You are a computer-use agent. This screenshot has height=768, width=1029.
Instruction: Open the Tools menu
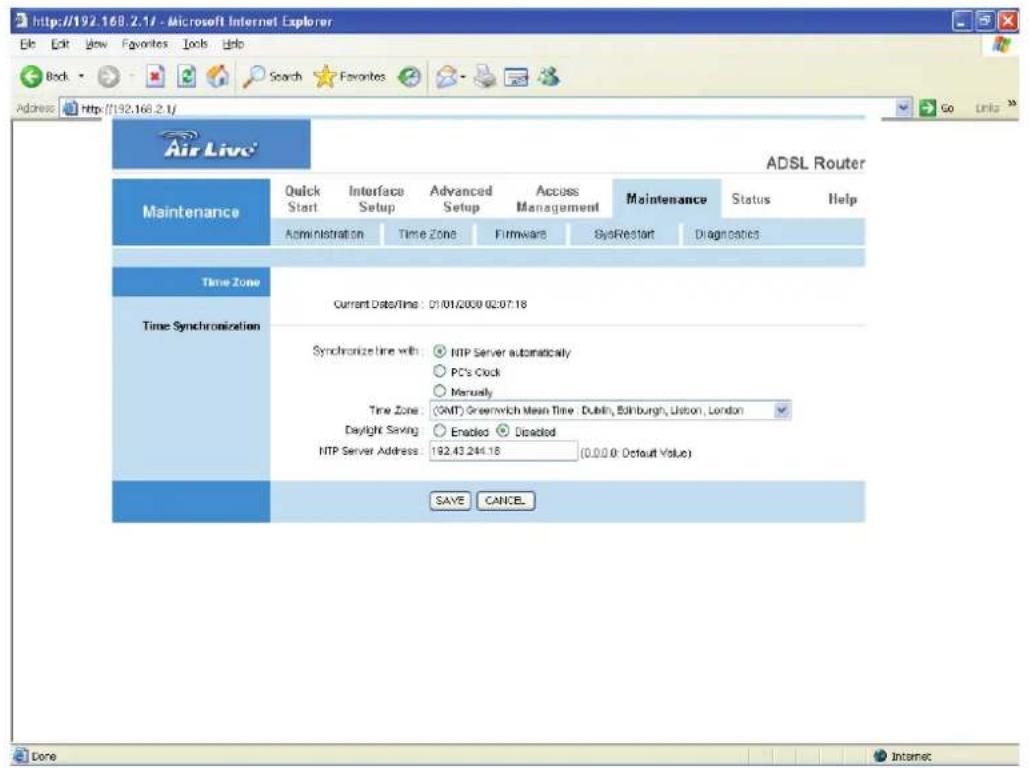click(195, 44)
